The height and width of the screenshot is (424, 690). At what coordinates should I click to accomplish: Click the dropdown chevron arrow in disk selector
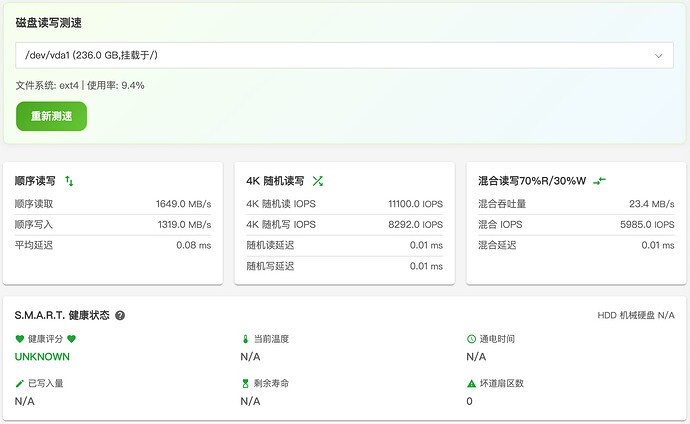[658, 56]
